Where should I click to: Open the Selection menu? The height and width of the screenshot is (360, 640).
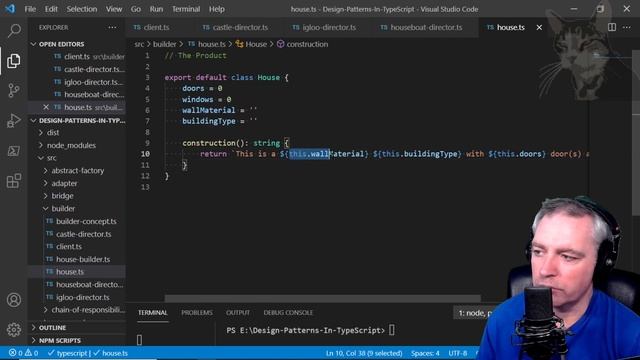point(82,9)
